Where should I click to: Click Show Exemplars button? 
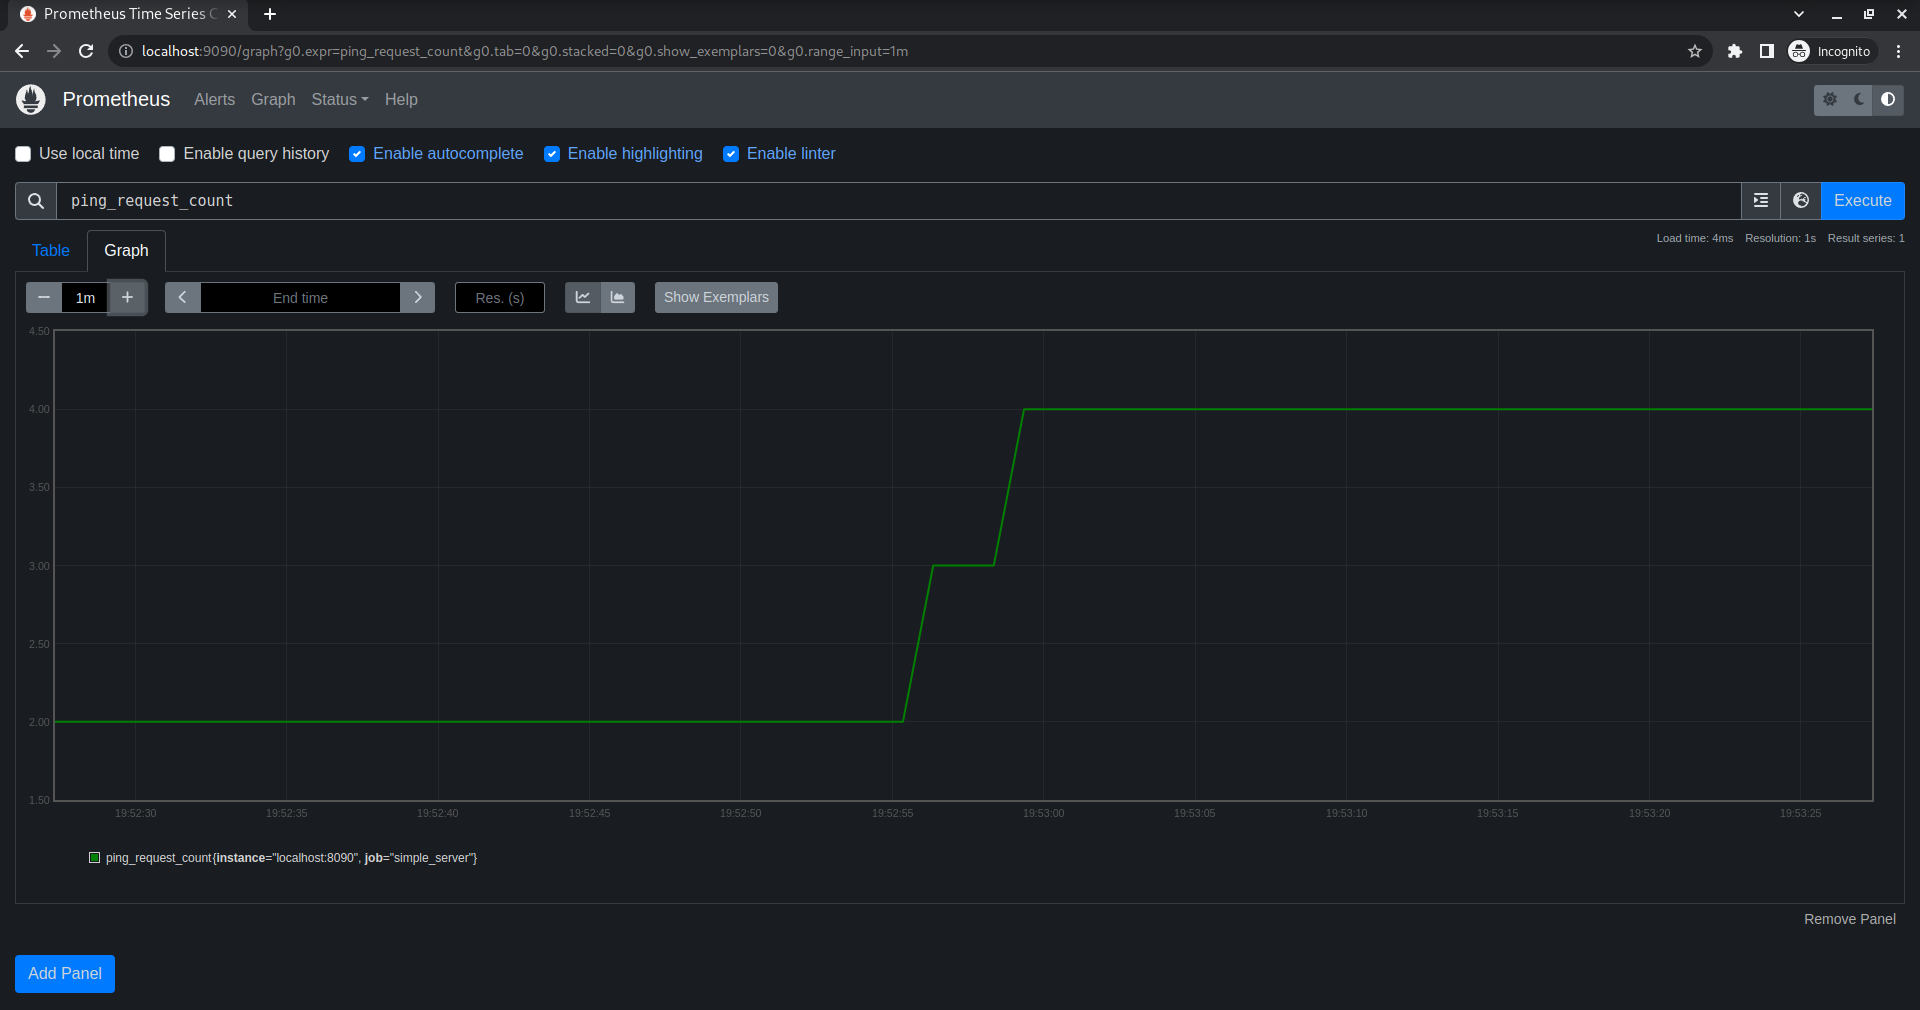point(716,298)
